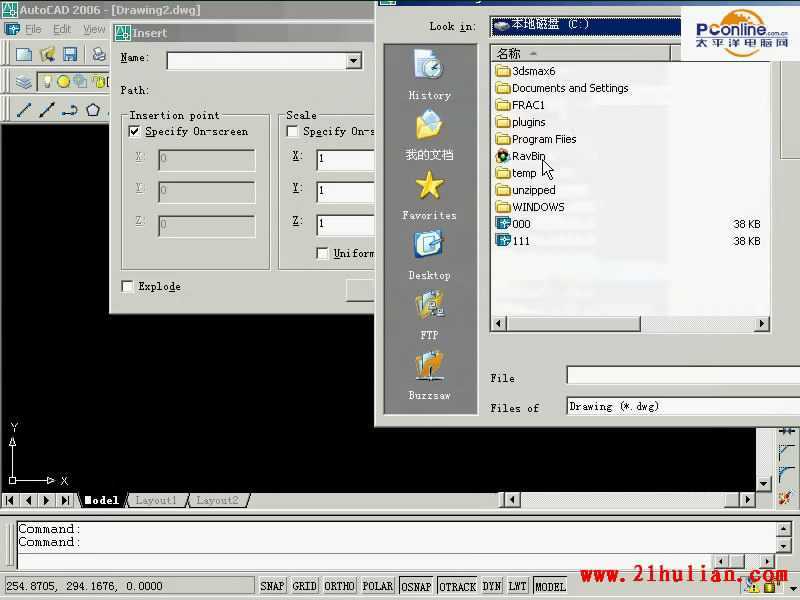Viewport: 800px width, 600px height.
Task: Click file list scrollbar right arrow
Action: coord(762,323)
